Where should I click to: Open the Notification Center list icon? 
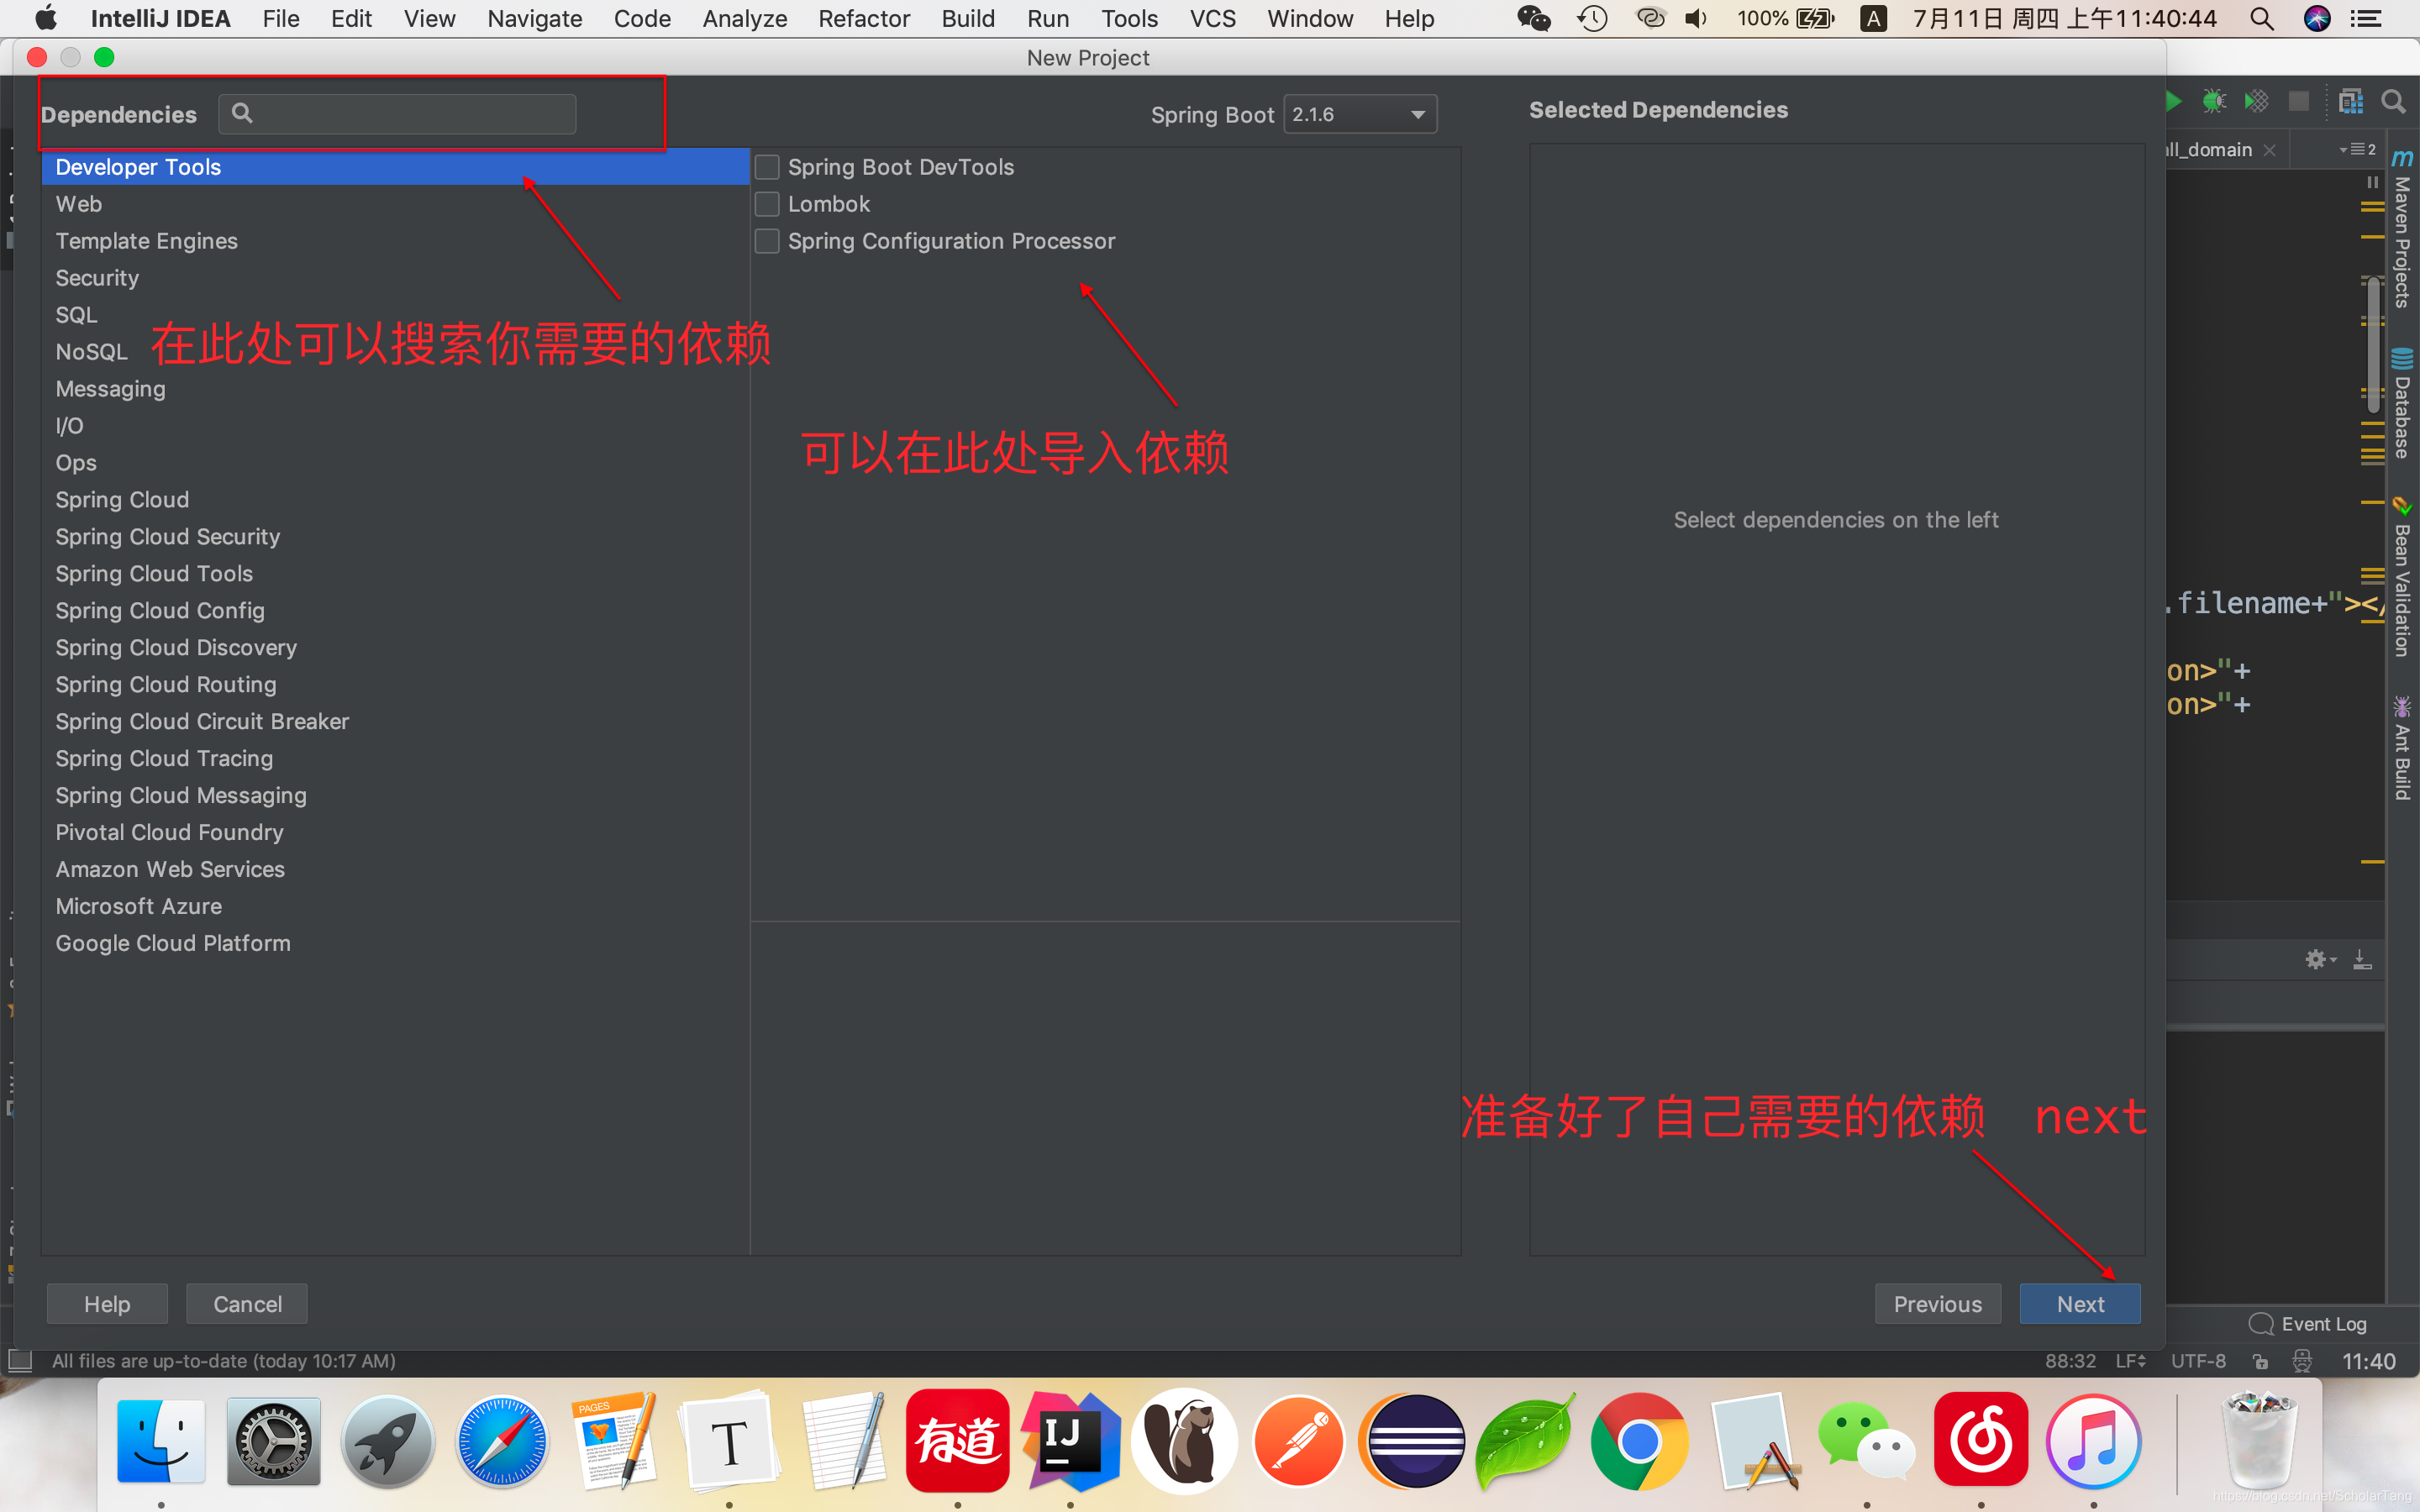(2366, 19)
